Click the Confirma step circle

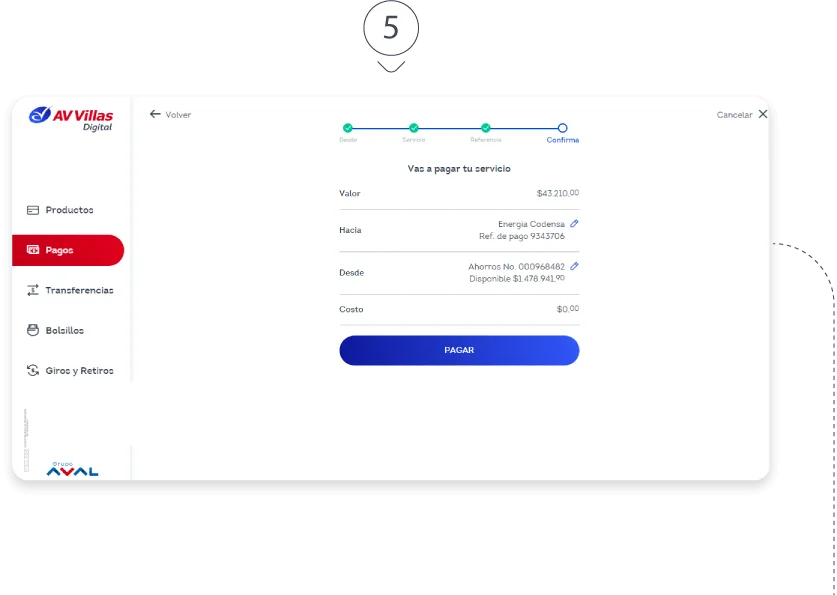562,128
